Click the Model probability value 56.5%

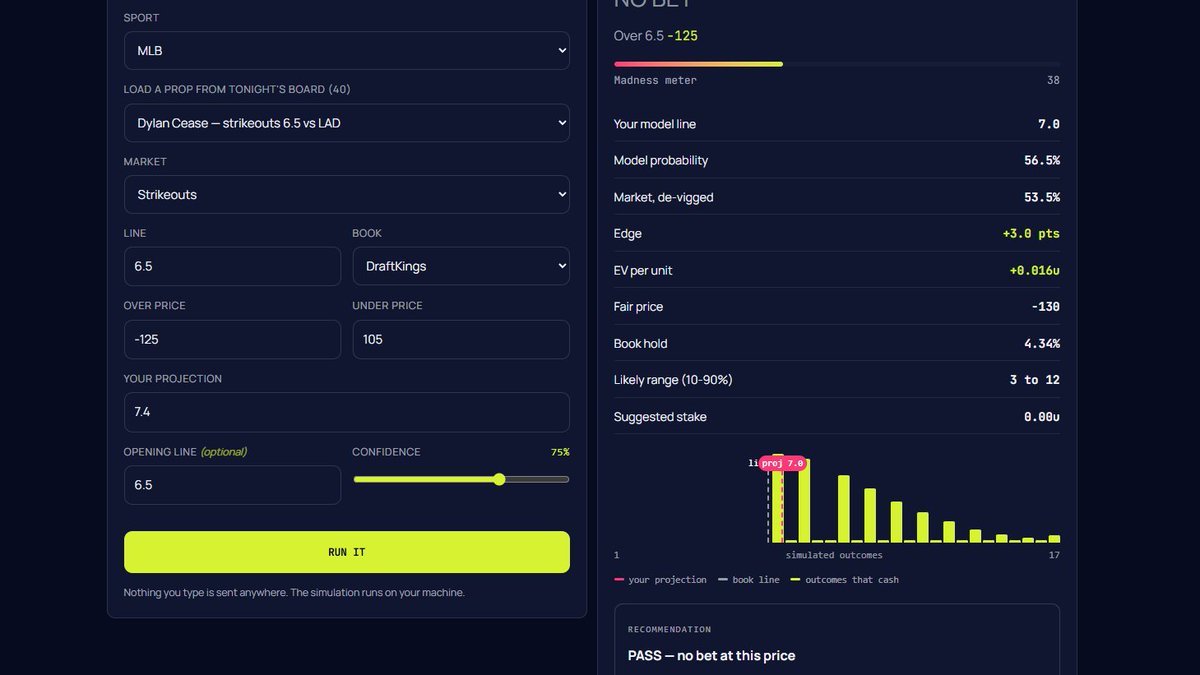[x=1041, y=160]
